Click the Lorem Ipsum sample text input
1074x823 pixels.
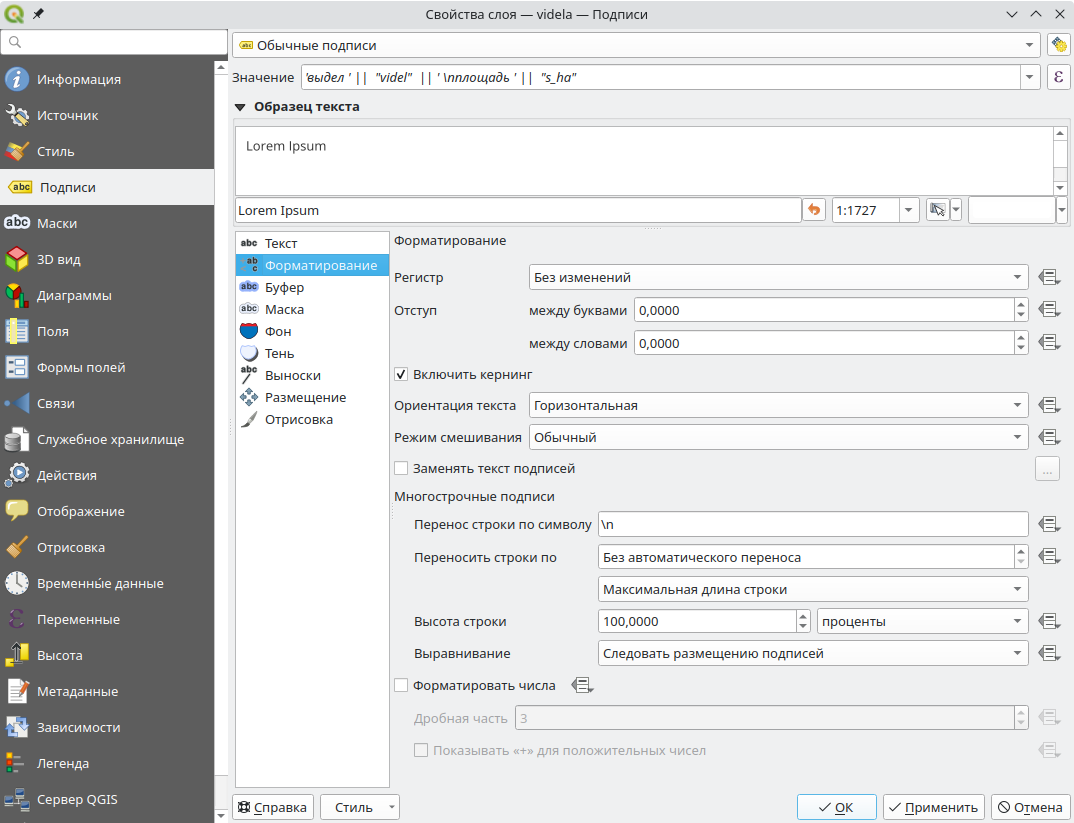pos(519,210)
